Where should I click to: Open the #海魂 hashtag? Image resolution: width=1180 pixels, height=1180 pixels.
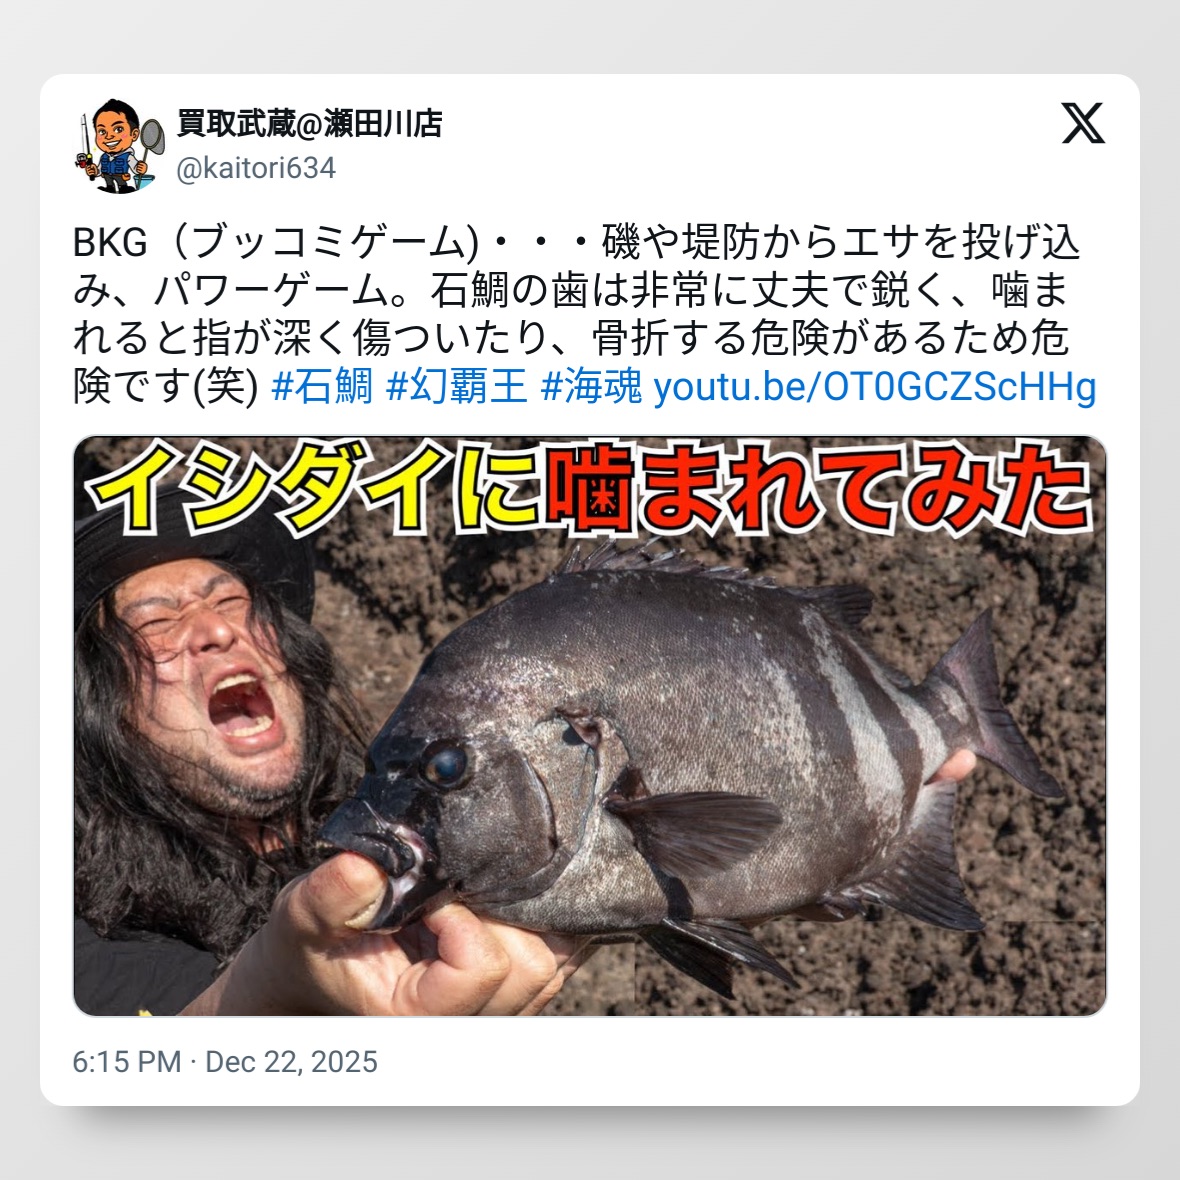592,387
